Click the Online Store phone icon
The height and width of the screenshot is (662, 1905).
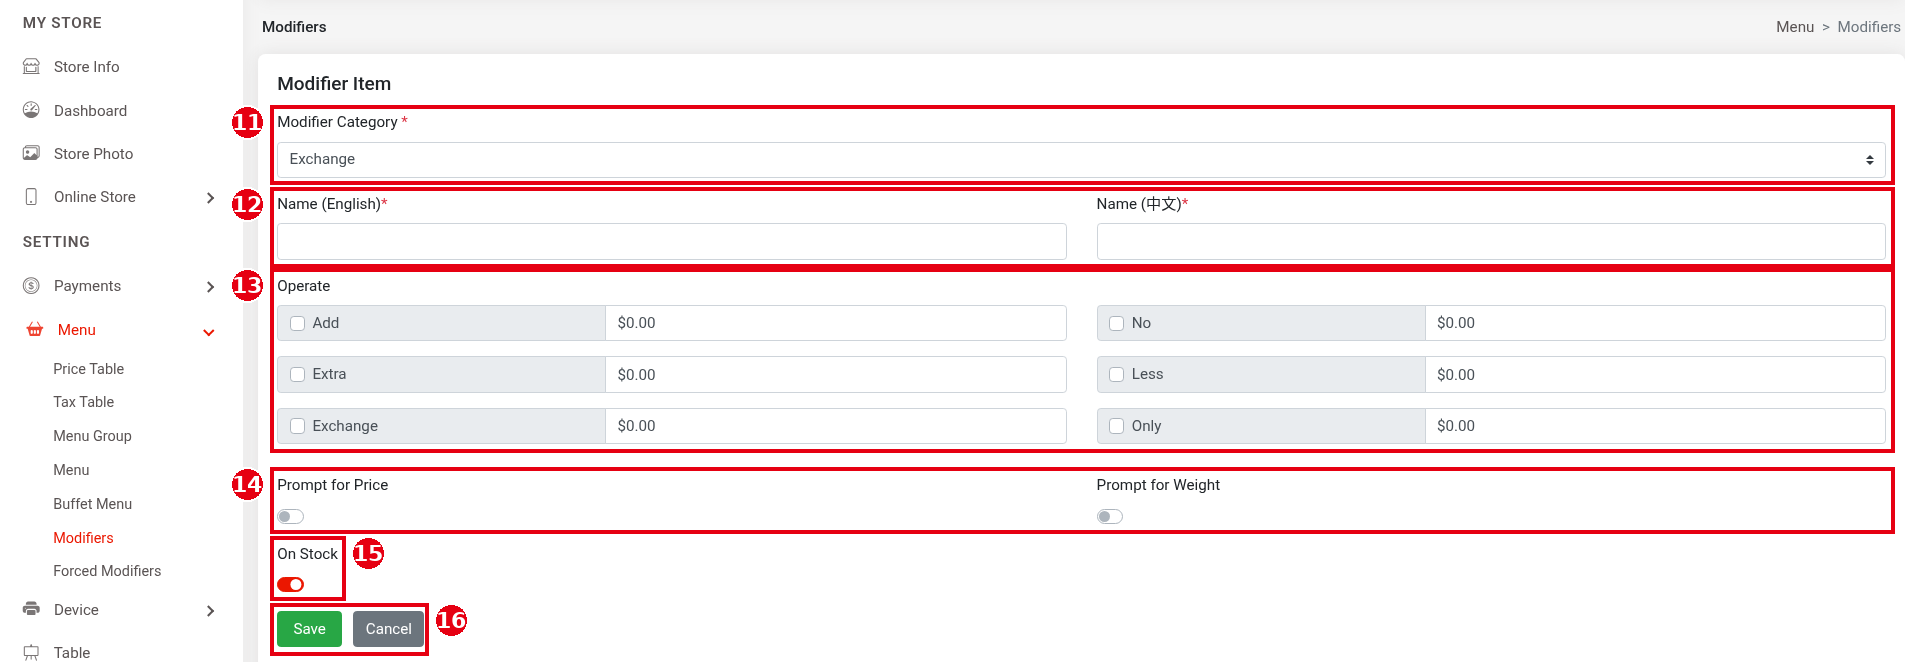tap(31, 197)
